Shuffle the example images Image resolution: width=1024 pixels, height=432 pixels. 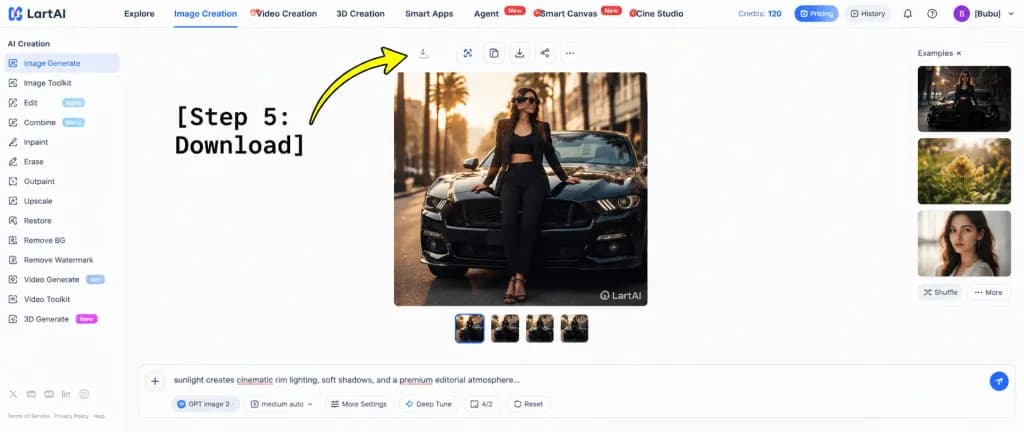940,292
